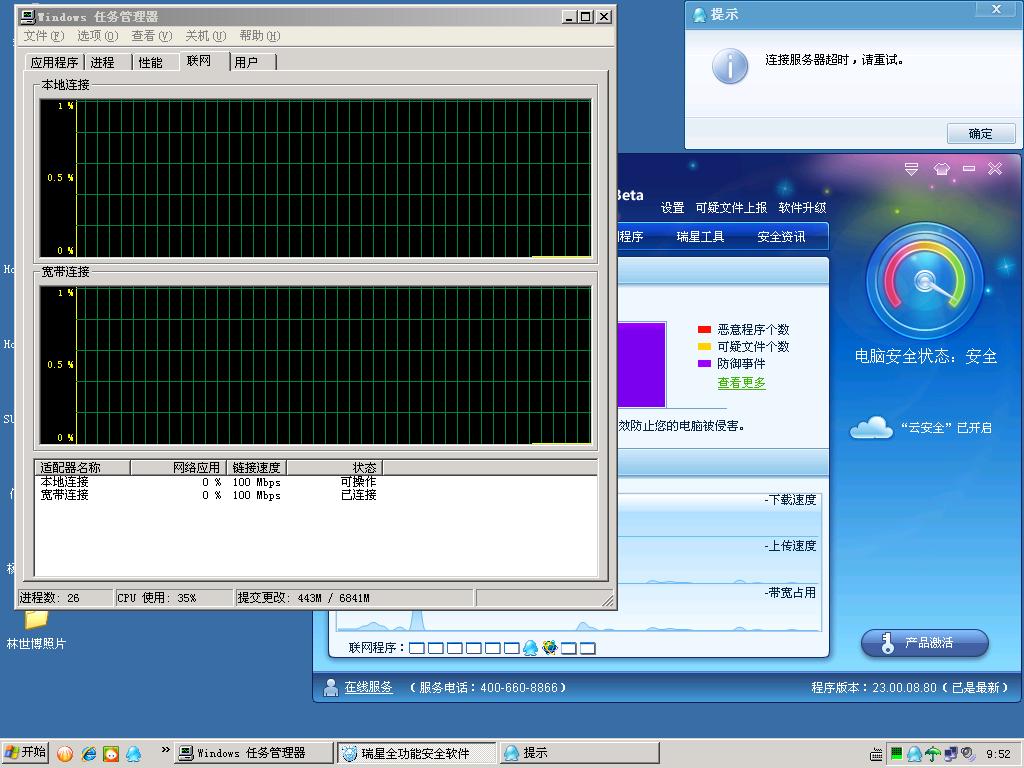
Task: Click the info icon in 提示 dialog
Action: point(729,66)
